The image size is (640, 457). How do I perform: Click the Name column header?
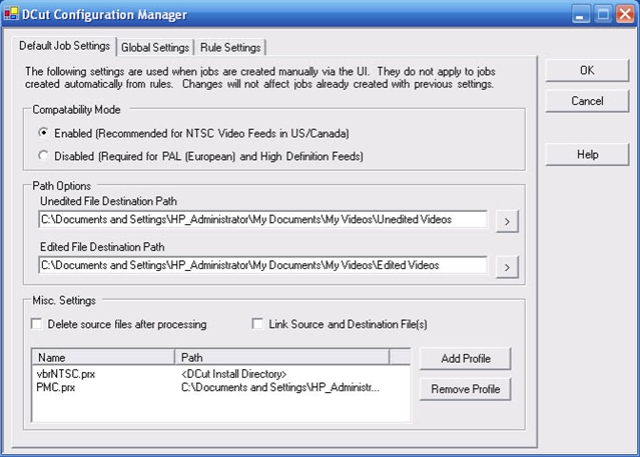[104, 357]
